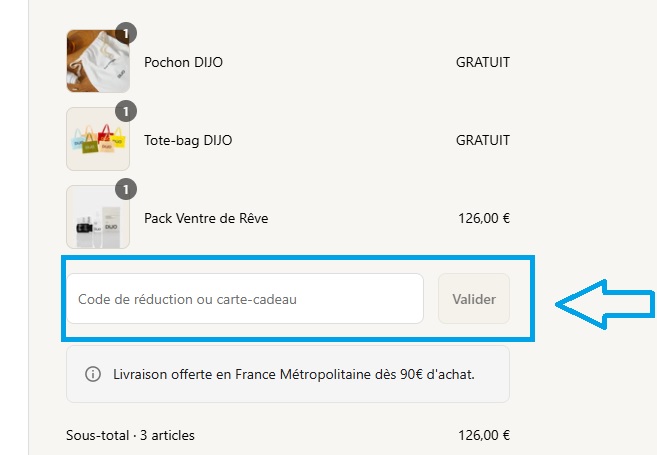
Task: Click the 126,00 € price of Pack Ventre de Rêve
Action: point(484,218)
